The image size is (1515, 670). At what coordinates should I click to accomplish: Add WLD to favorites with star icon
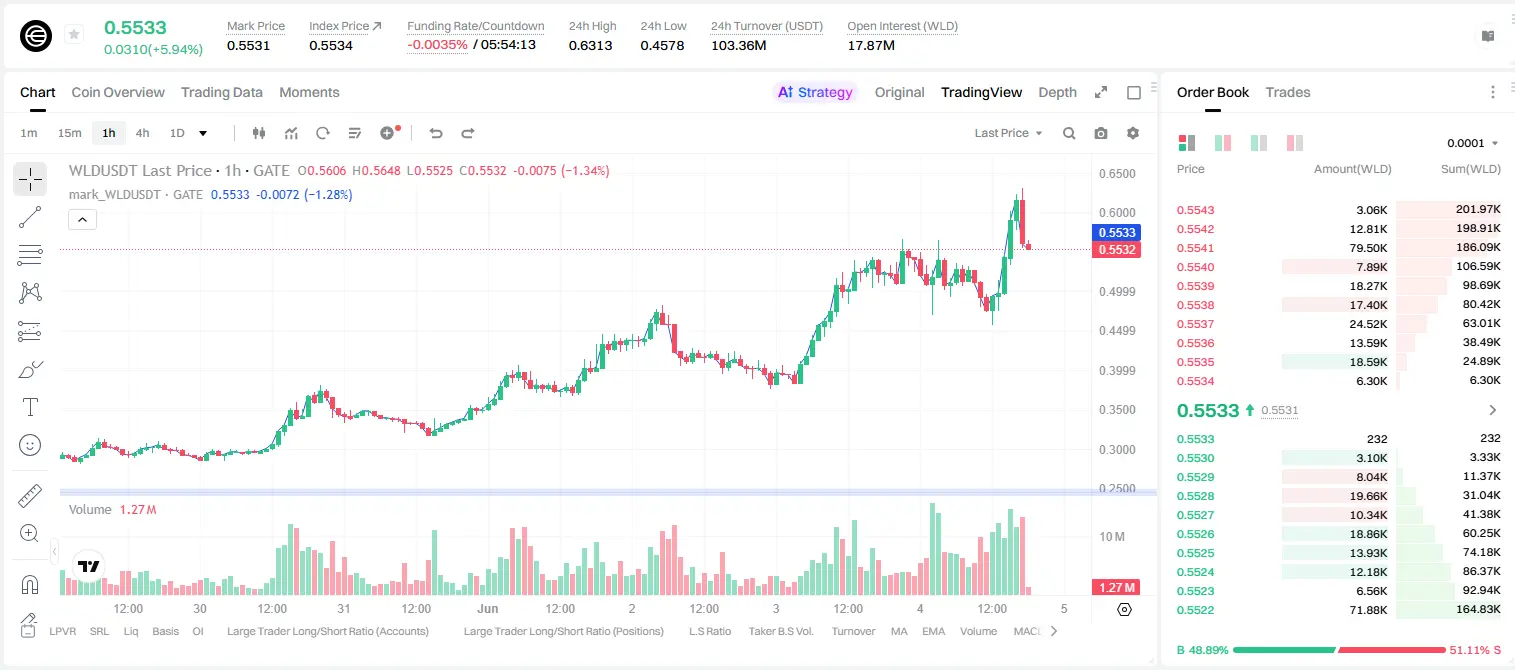74,35
